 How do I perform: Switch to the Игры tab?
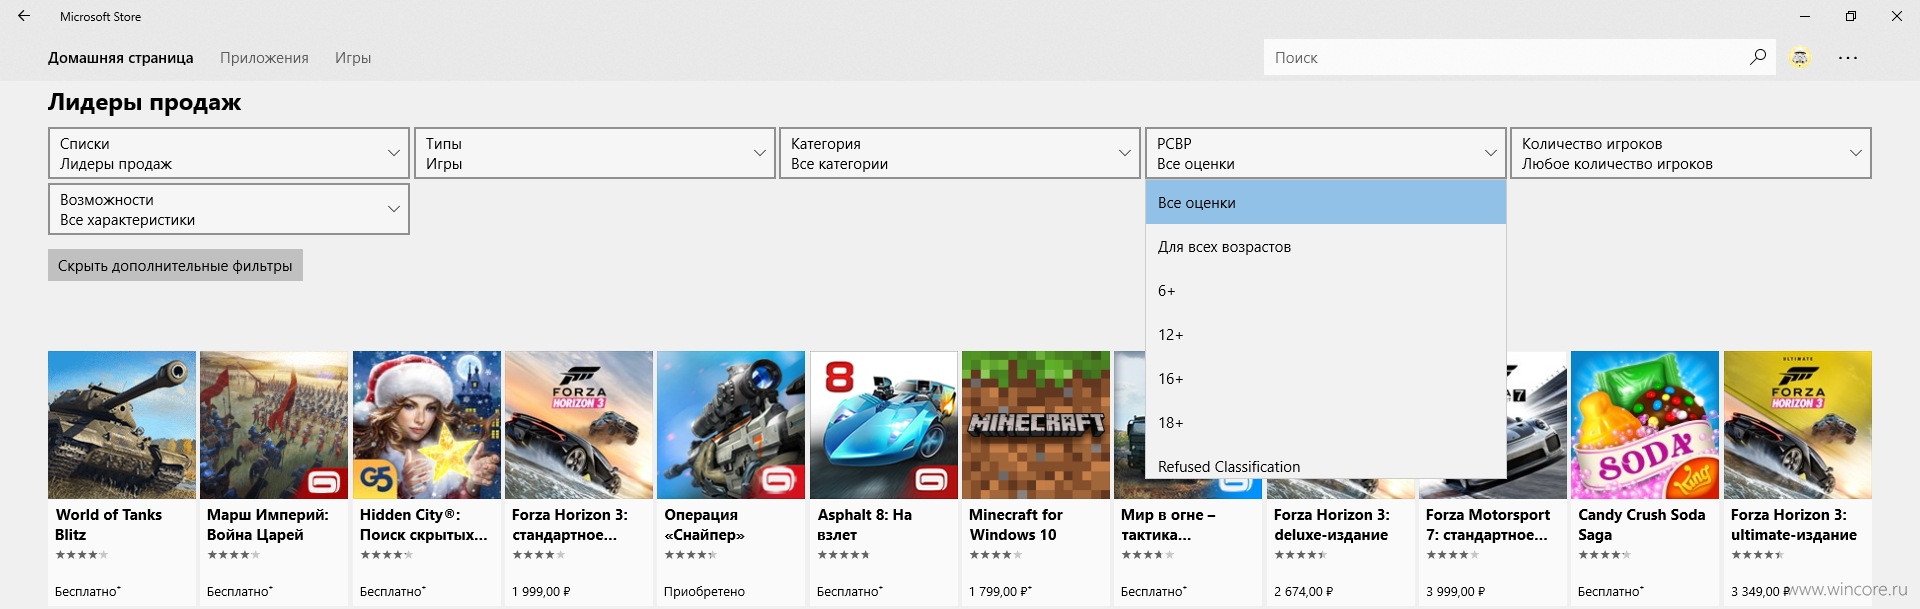tap(353, 58)
